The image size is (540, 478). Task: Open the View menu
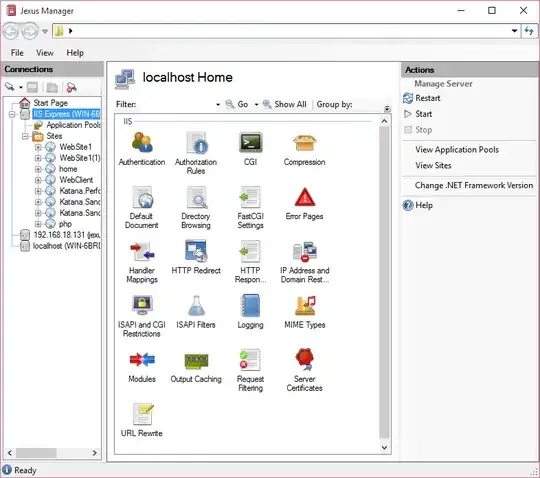45,53
